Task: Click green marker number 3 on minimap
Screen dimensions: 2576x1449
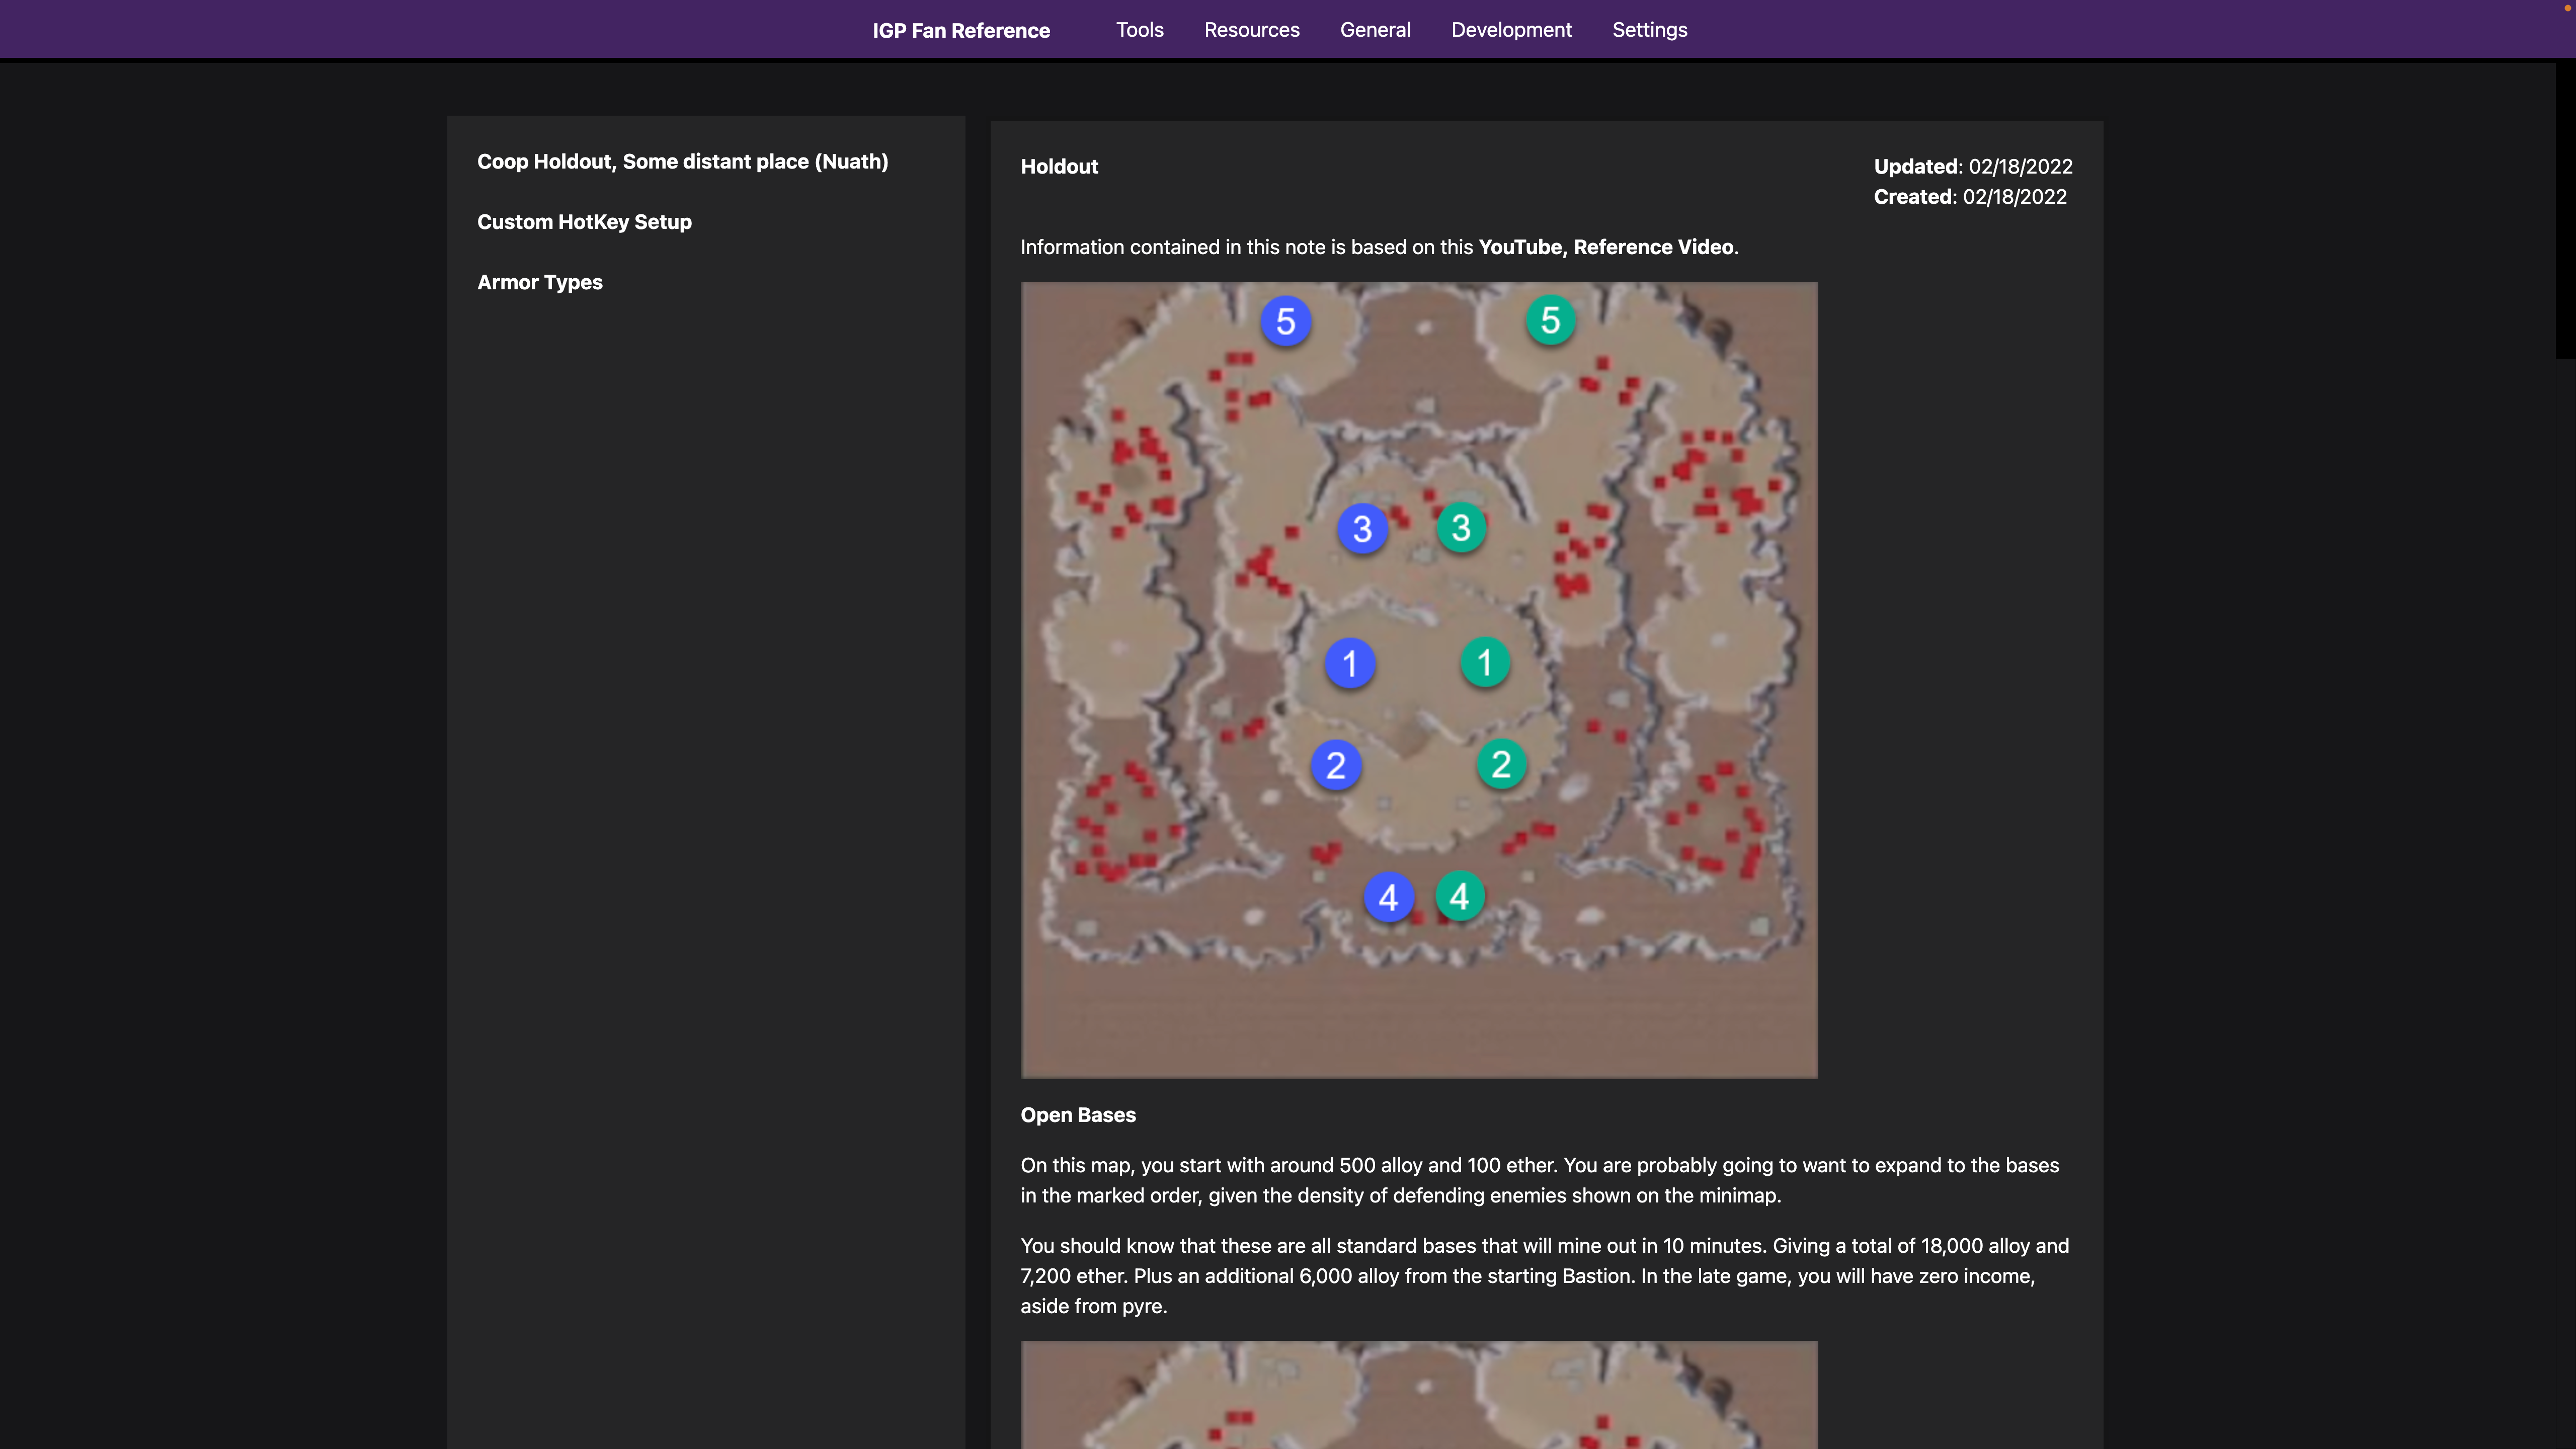Action: [1461, 528]
